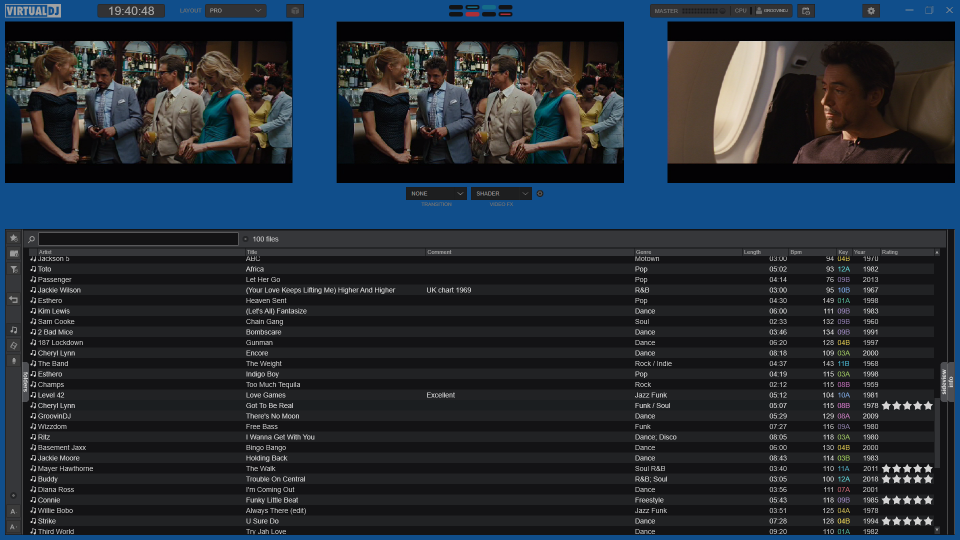The height and width of the screenshot is (540, 960).
Task: Click the center master video preview
Action: pos(480,102)
